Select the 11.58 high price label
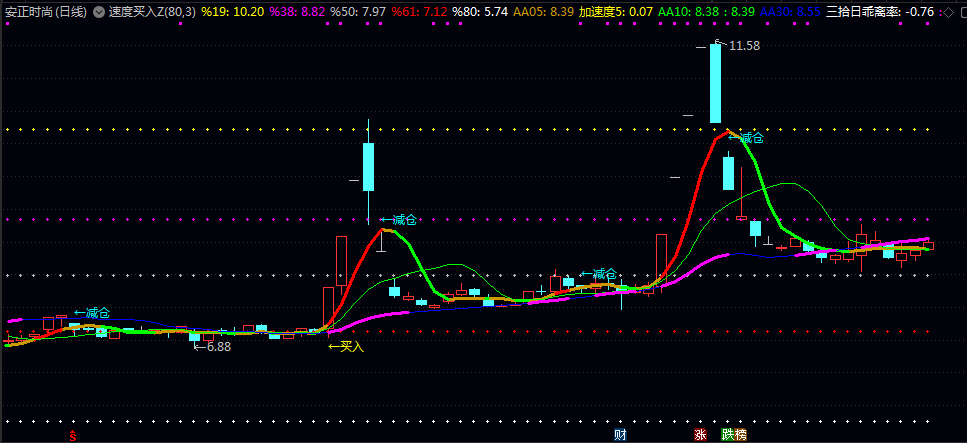The width and height of the screenshot is (967, 443). click(744, 46)
